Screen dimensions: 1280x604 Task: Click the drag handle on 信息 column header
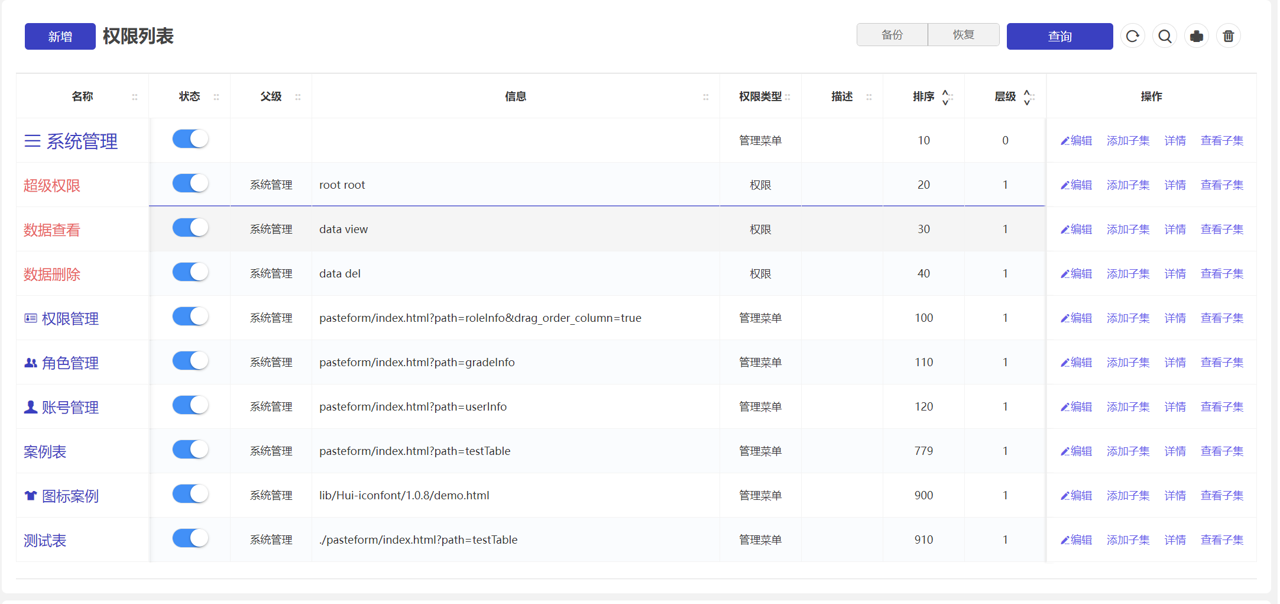coord(706,97)
